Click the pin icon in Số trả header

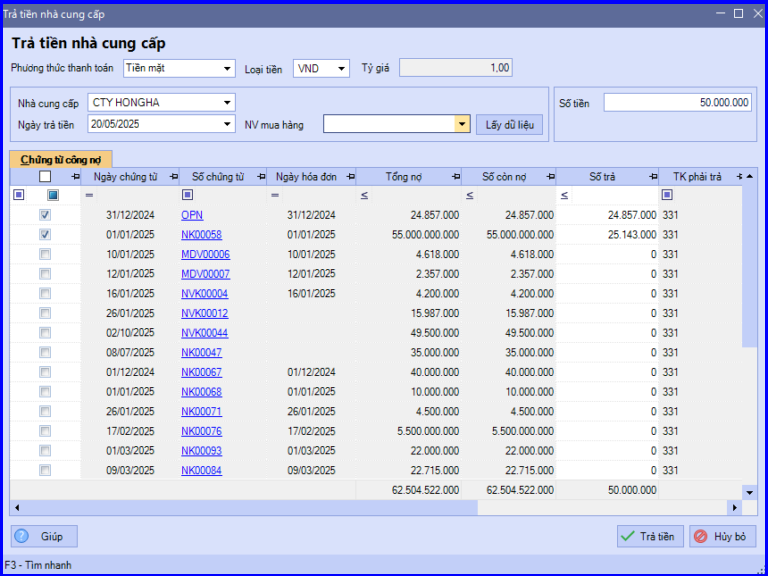653,177
